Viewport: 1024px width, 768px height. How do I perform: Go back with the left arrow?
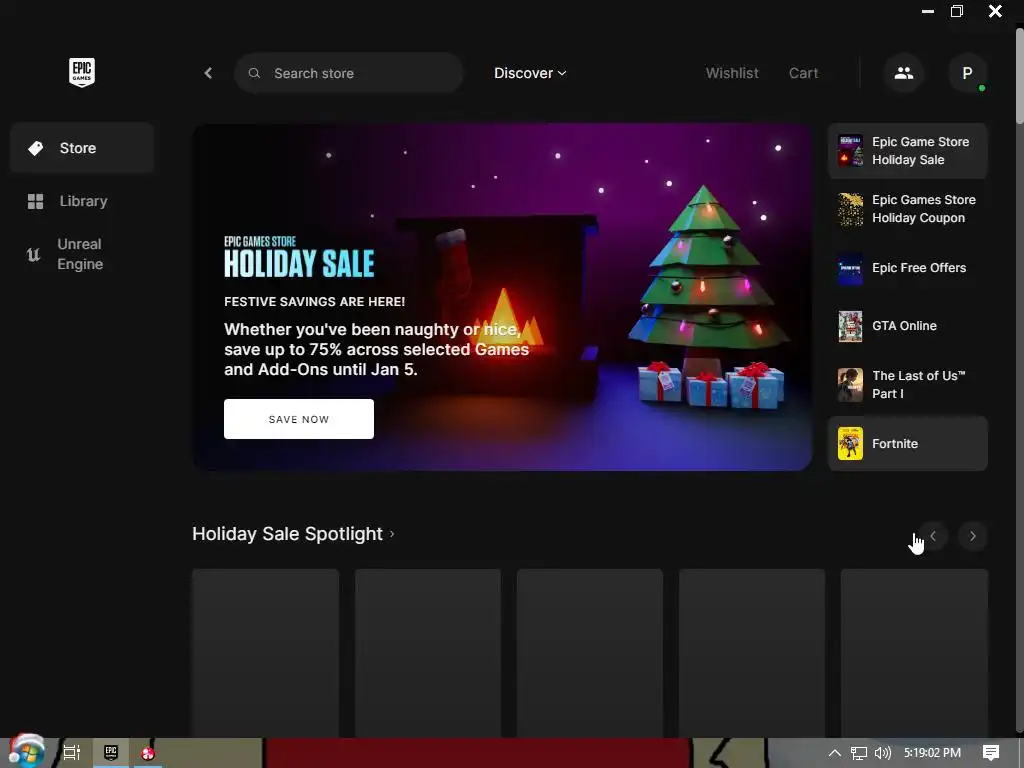(208, 73)
